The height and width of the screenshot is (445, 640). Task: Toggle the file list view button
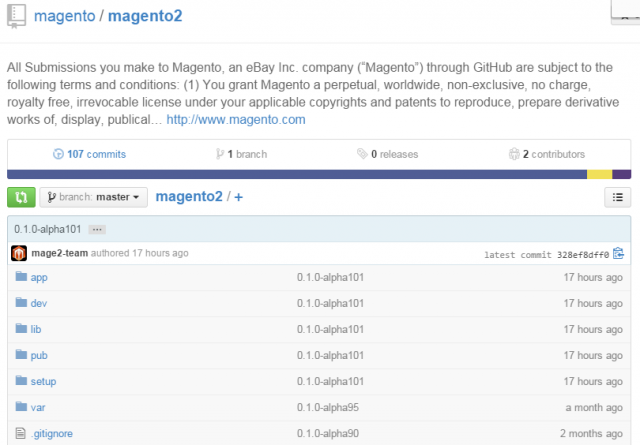618,197
